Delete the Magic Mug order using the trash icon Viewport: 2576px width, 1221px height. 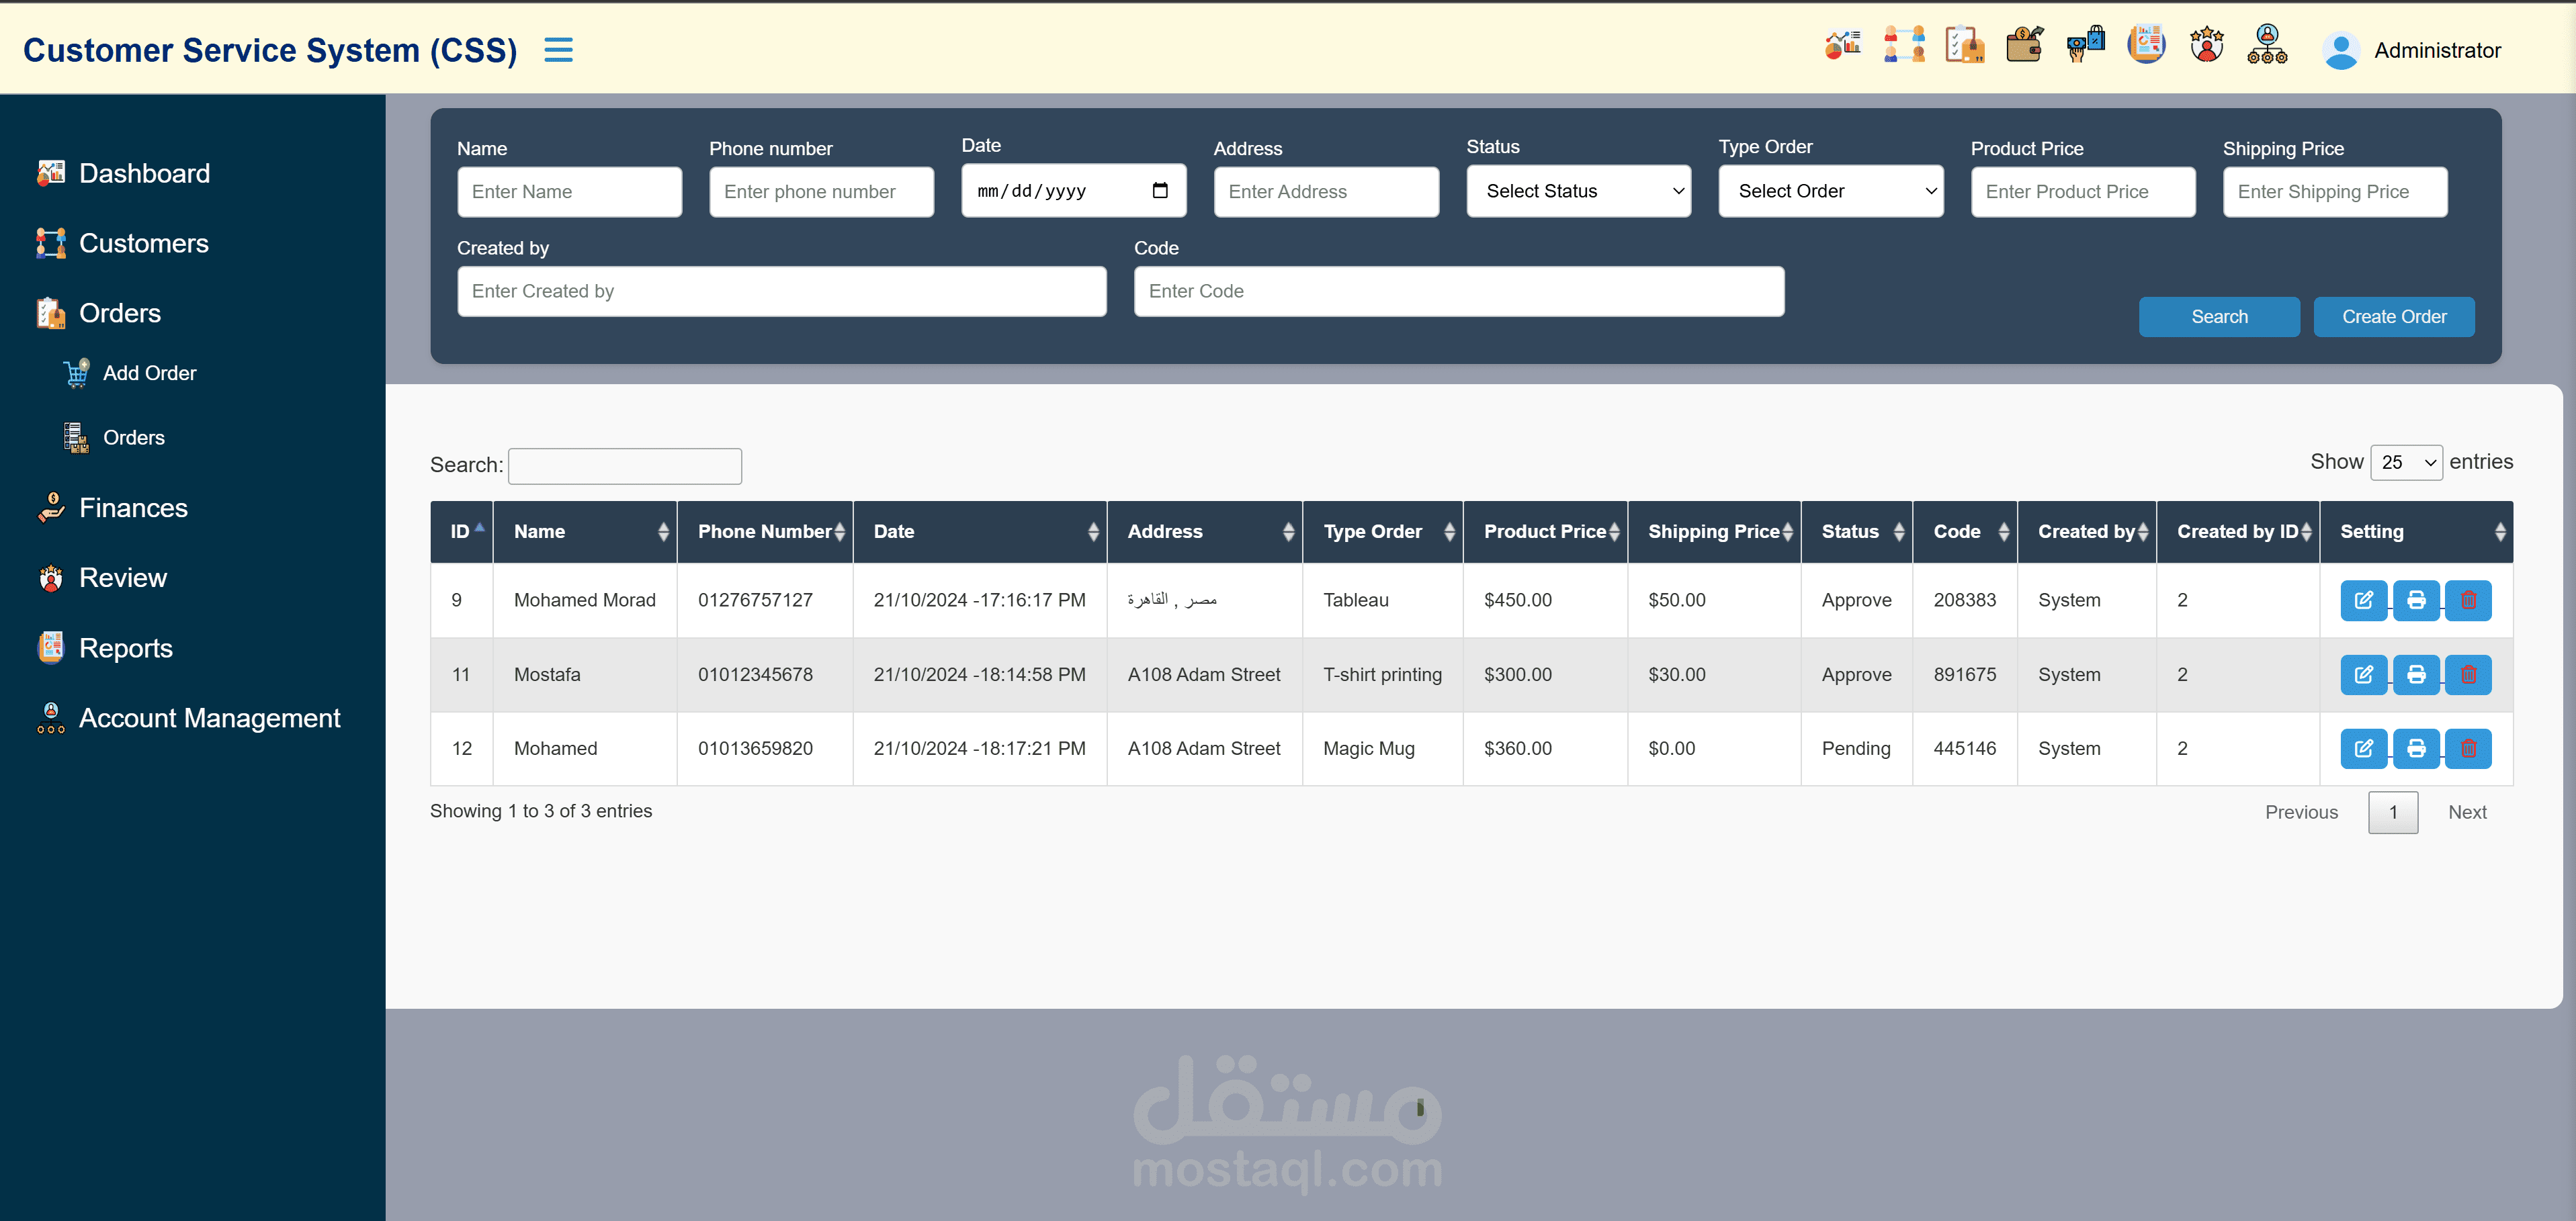(2469, 748)
